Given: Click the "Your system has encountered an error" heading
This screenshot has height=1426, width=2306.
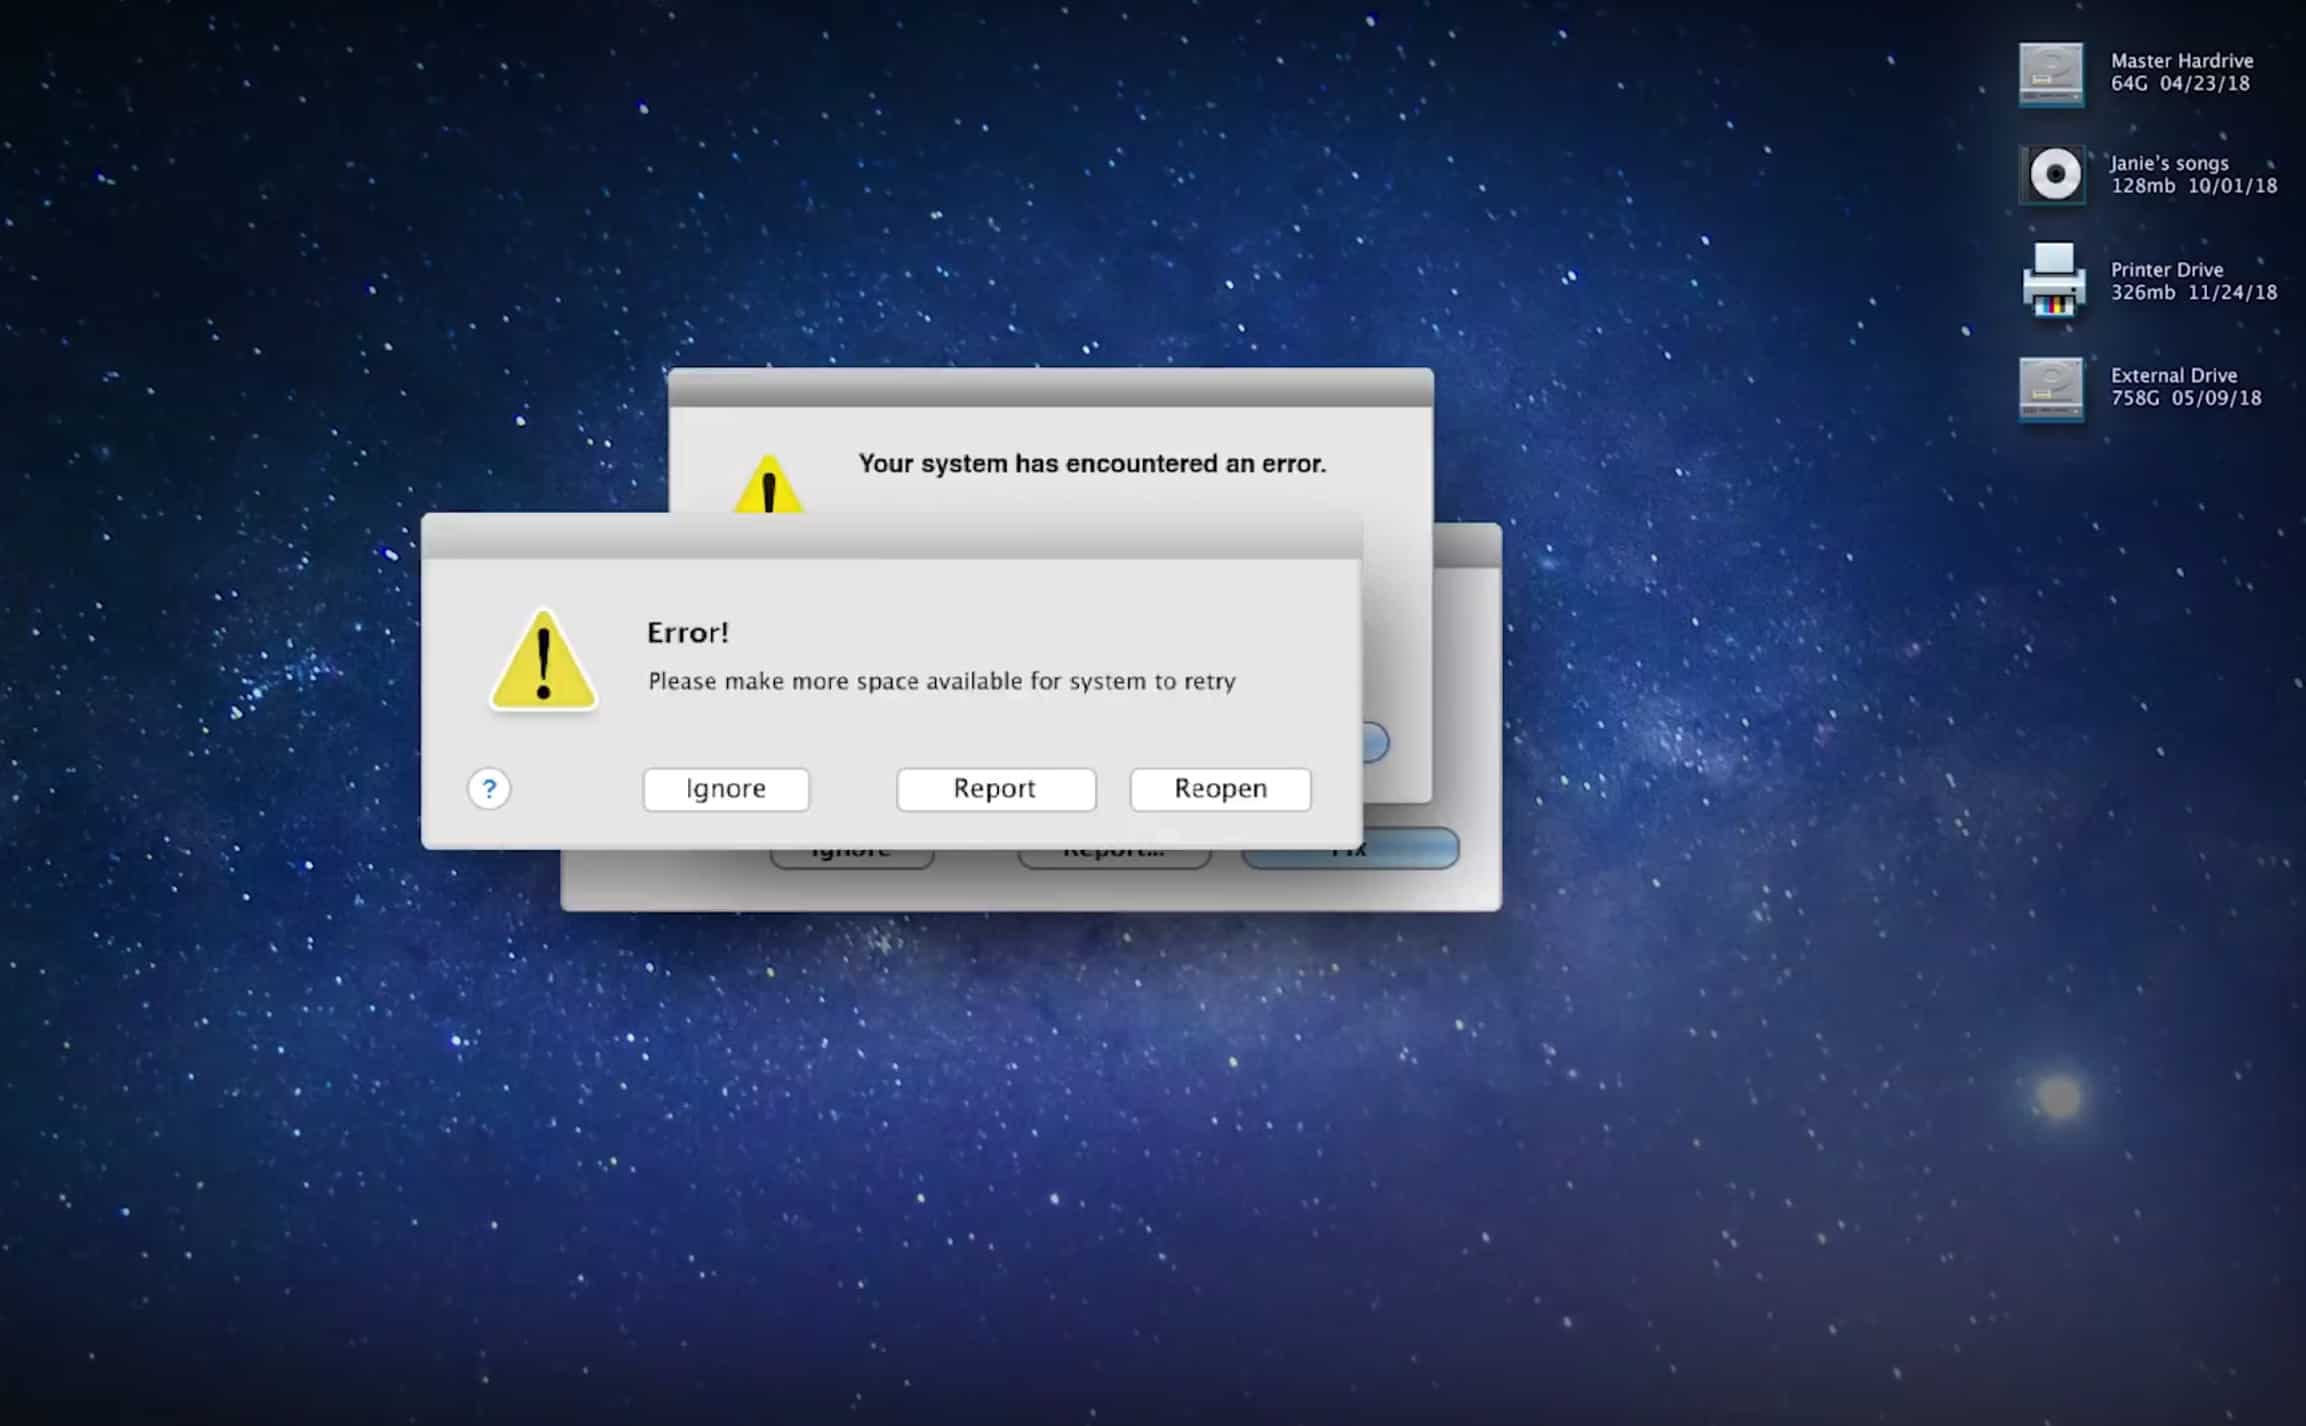Looking at the screenshot, I should pyautogui.click(x=1091, y=464).
